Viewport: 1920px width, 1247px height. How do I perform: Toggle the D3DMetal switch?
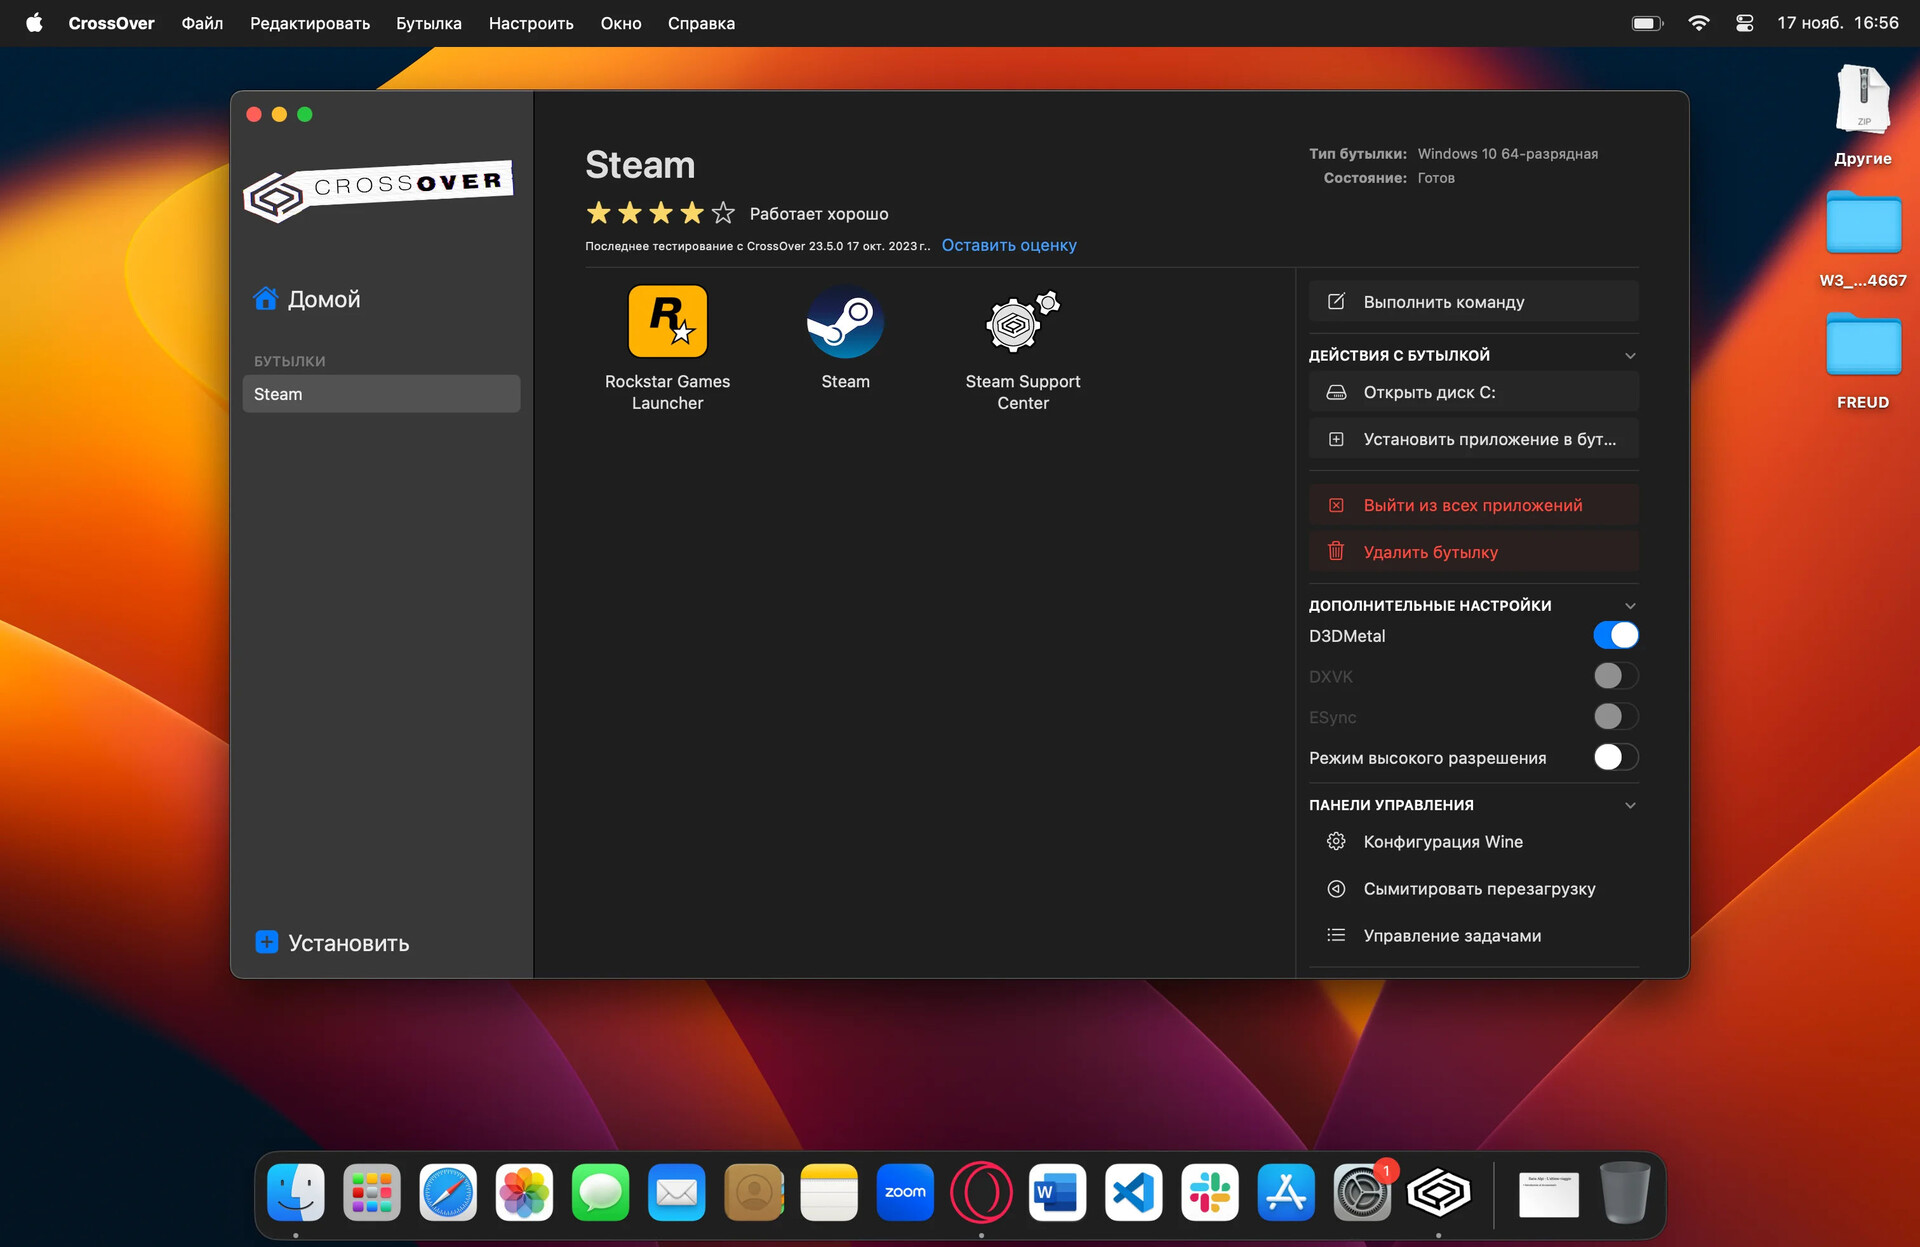coord(1615,635)
